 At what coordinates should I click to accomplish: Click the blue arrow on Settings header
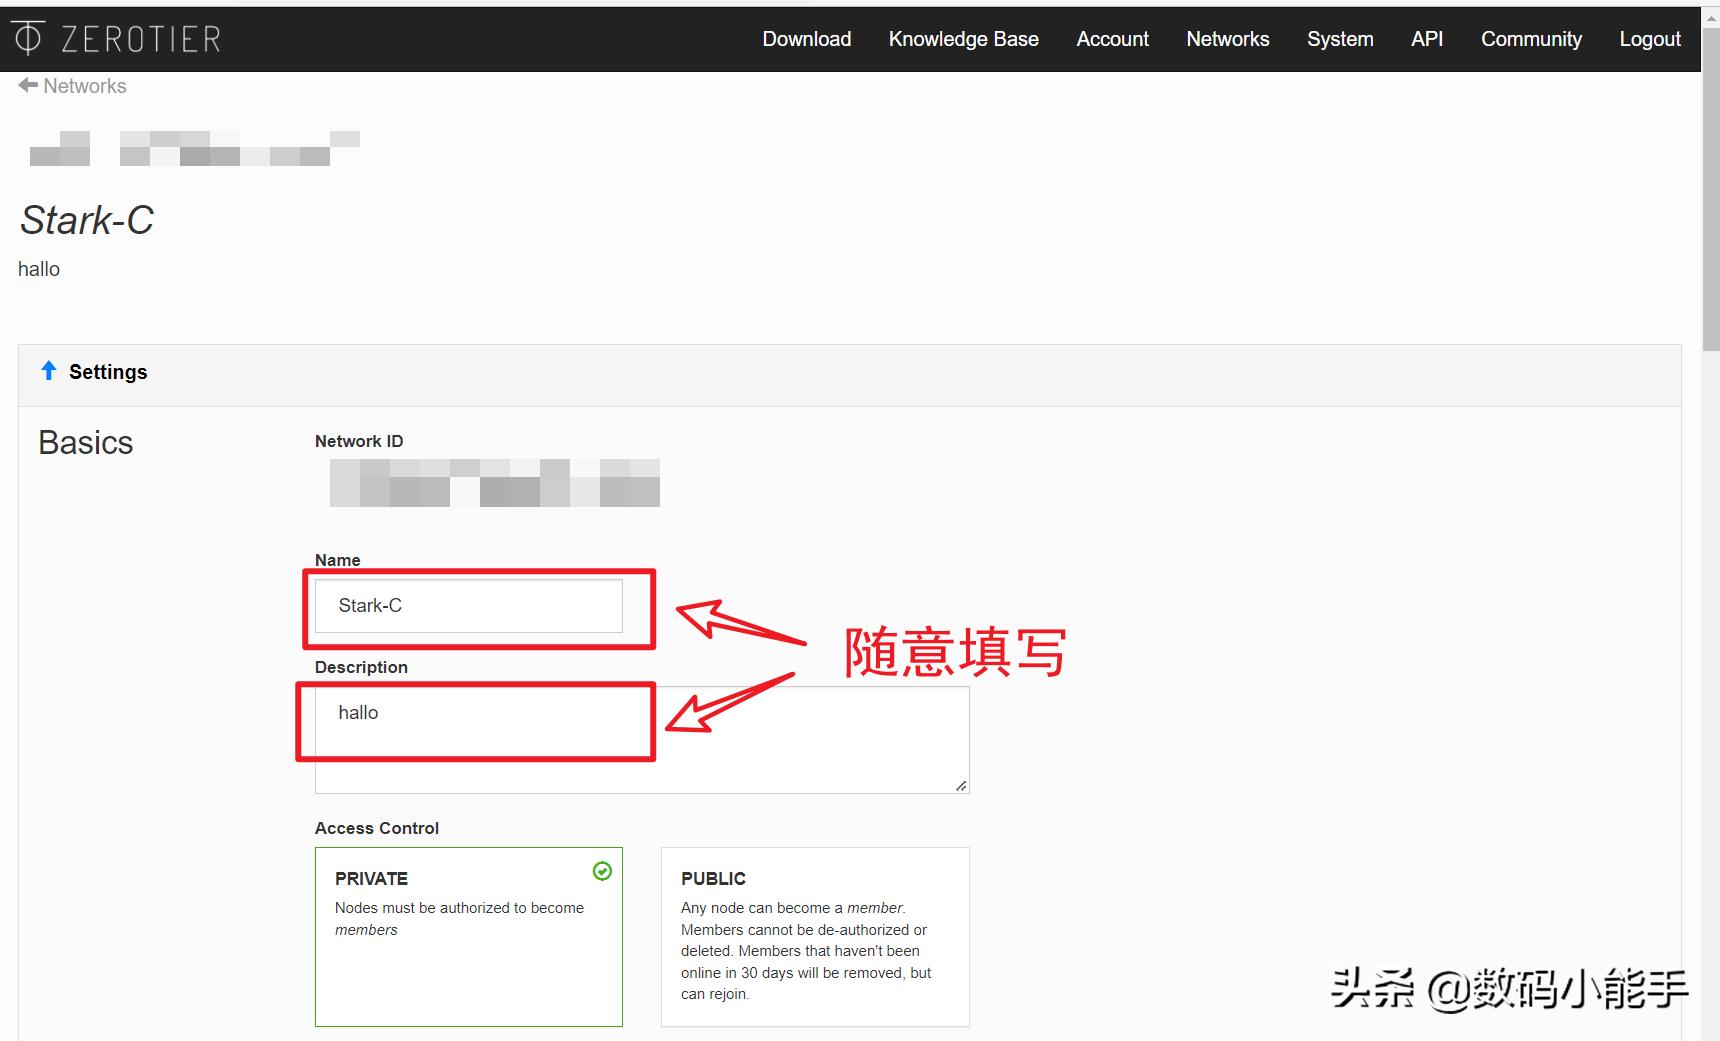coord(49,370)
